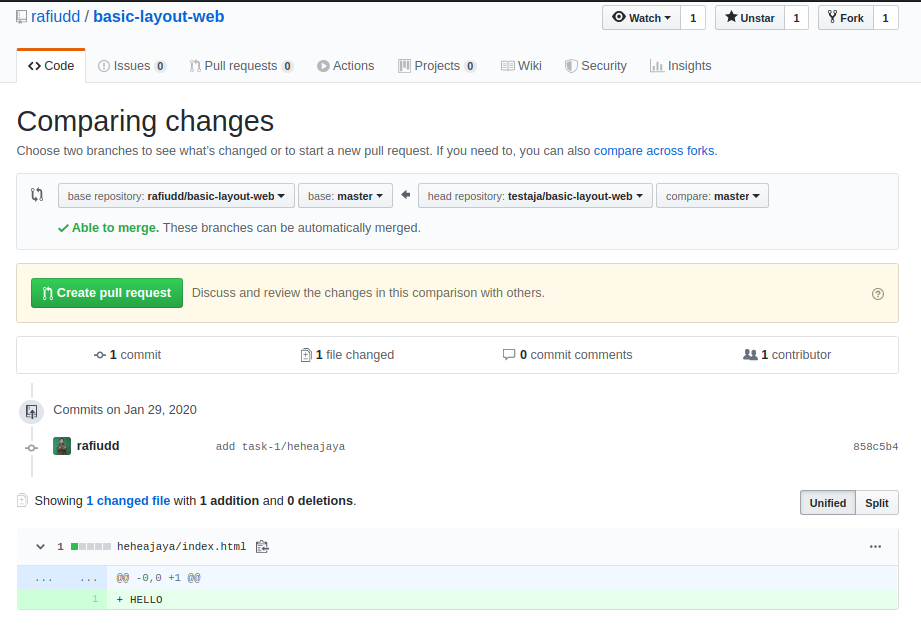
Task: Fork the repository
Action: pos(846,18)
